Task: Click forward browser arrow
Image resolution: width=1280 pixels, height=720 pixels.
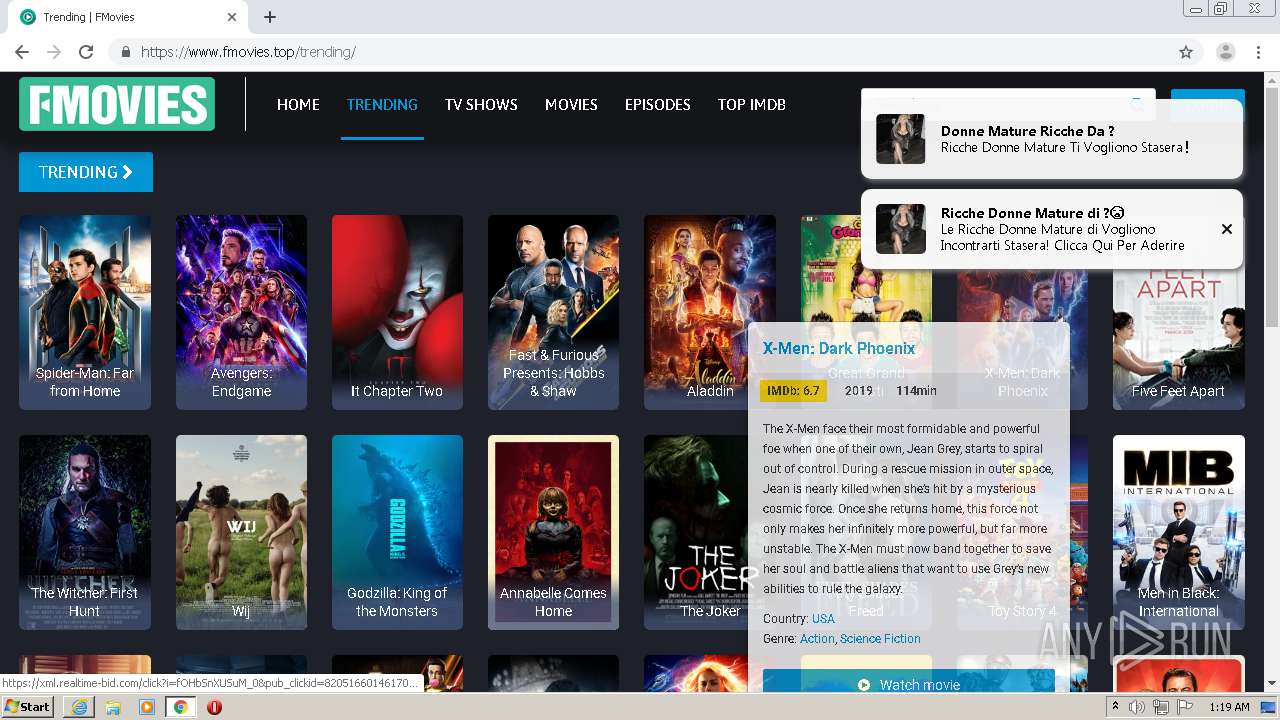Action: click(54, 52)
